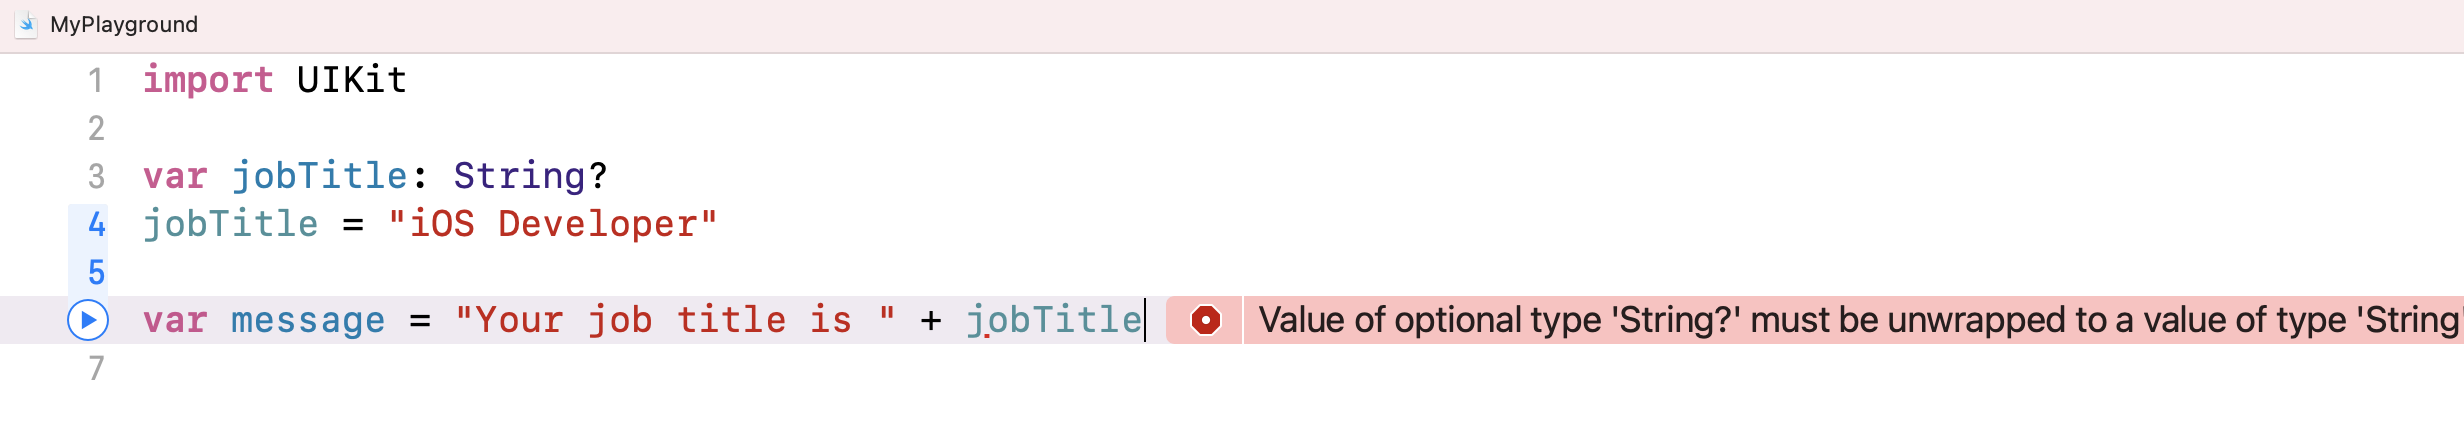Click line number 2 in gutter
Image resolution: width=2464 pixels, height=442 pixels.
pos(96,128)
